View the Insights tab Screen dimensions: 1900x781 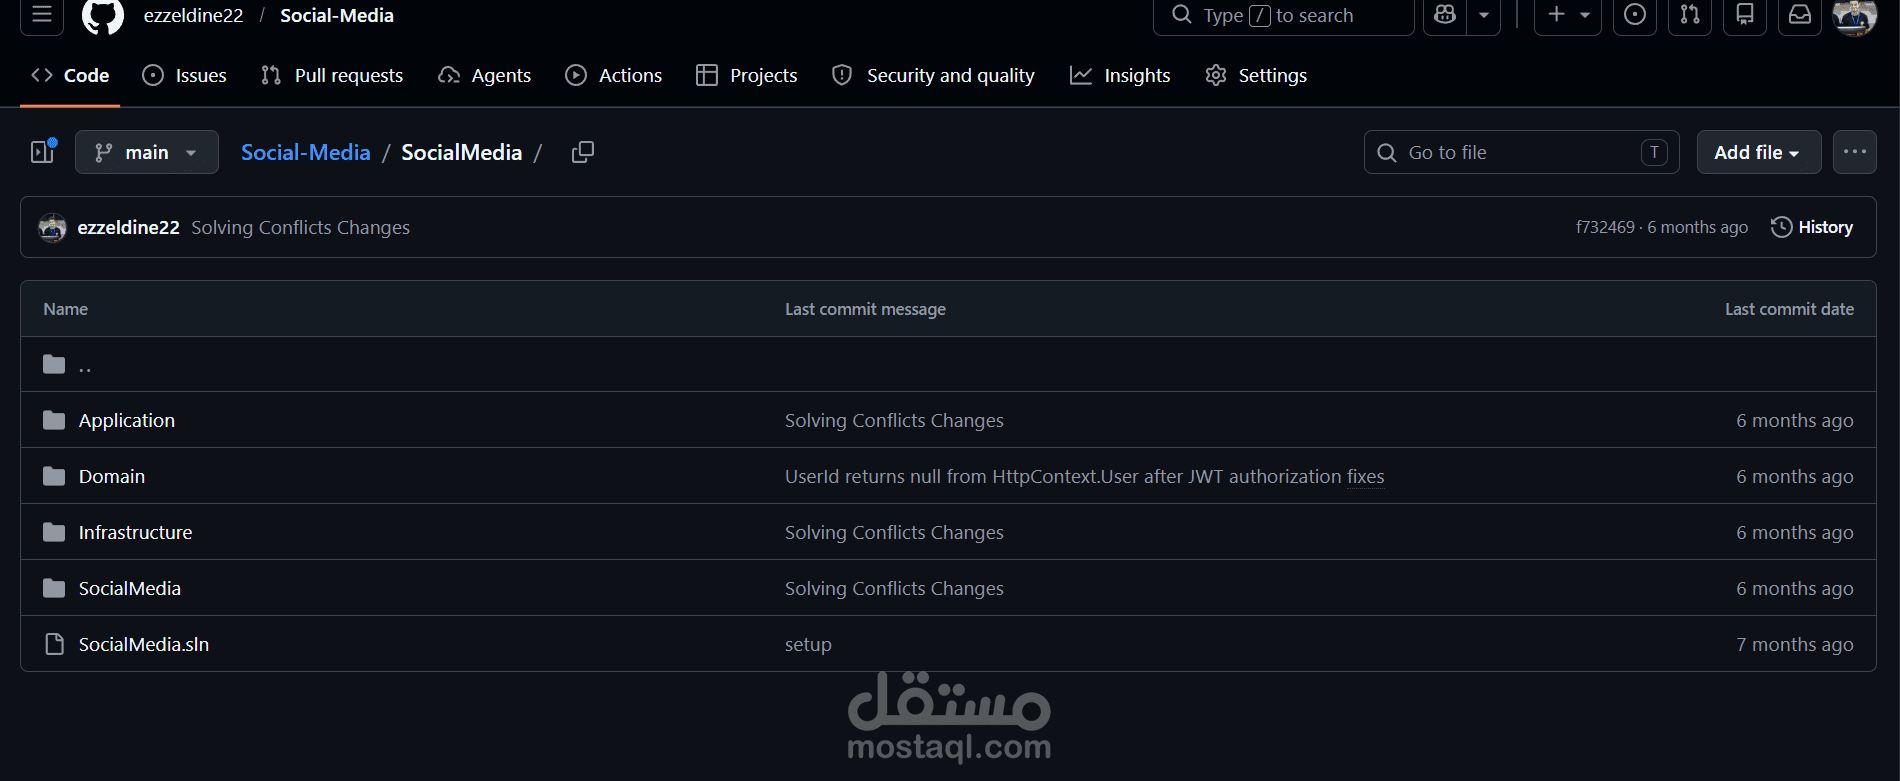pyautogui.click(x=1120, y=75)
